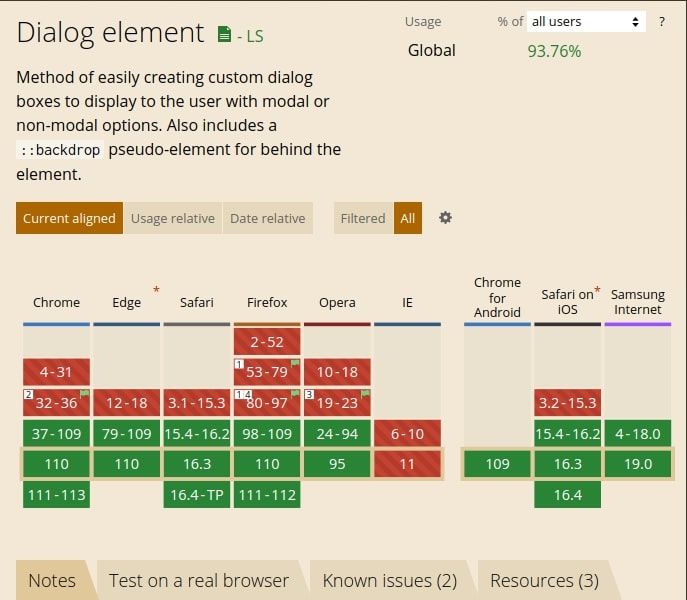The height and width of the screenshot is (600, 687).
Task: Click the Chrome 37-109 version cell
Action: 57,433
